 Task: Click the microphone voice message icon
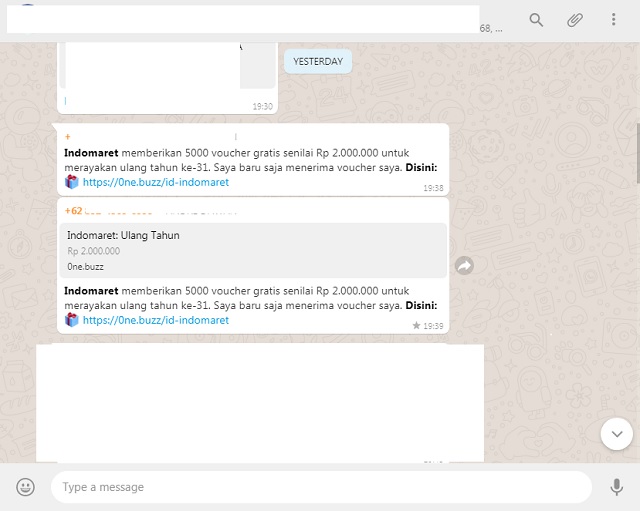click(x=616, y=487)
